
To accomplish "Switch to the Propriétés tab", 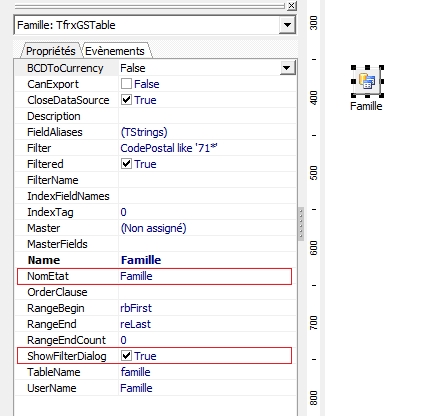I will coord(51,51).
